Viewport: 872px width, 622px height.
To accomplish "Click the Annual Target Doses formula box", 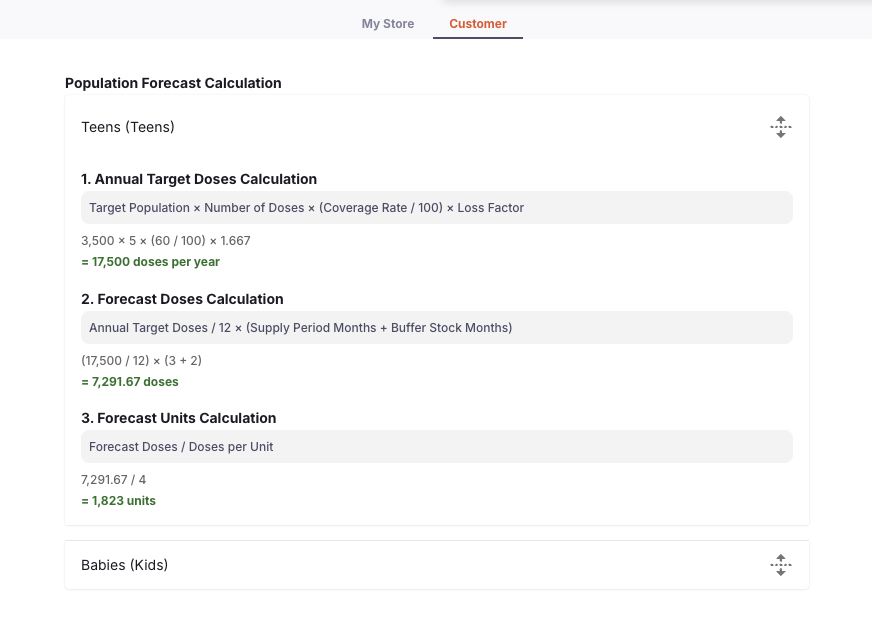I will [x=437, y=207].
